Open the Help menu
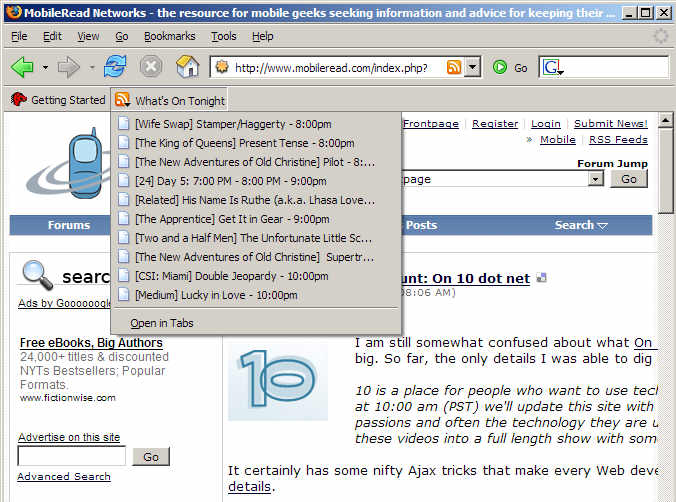676x502 pixels. [263, 36]
